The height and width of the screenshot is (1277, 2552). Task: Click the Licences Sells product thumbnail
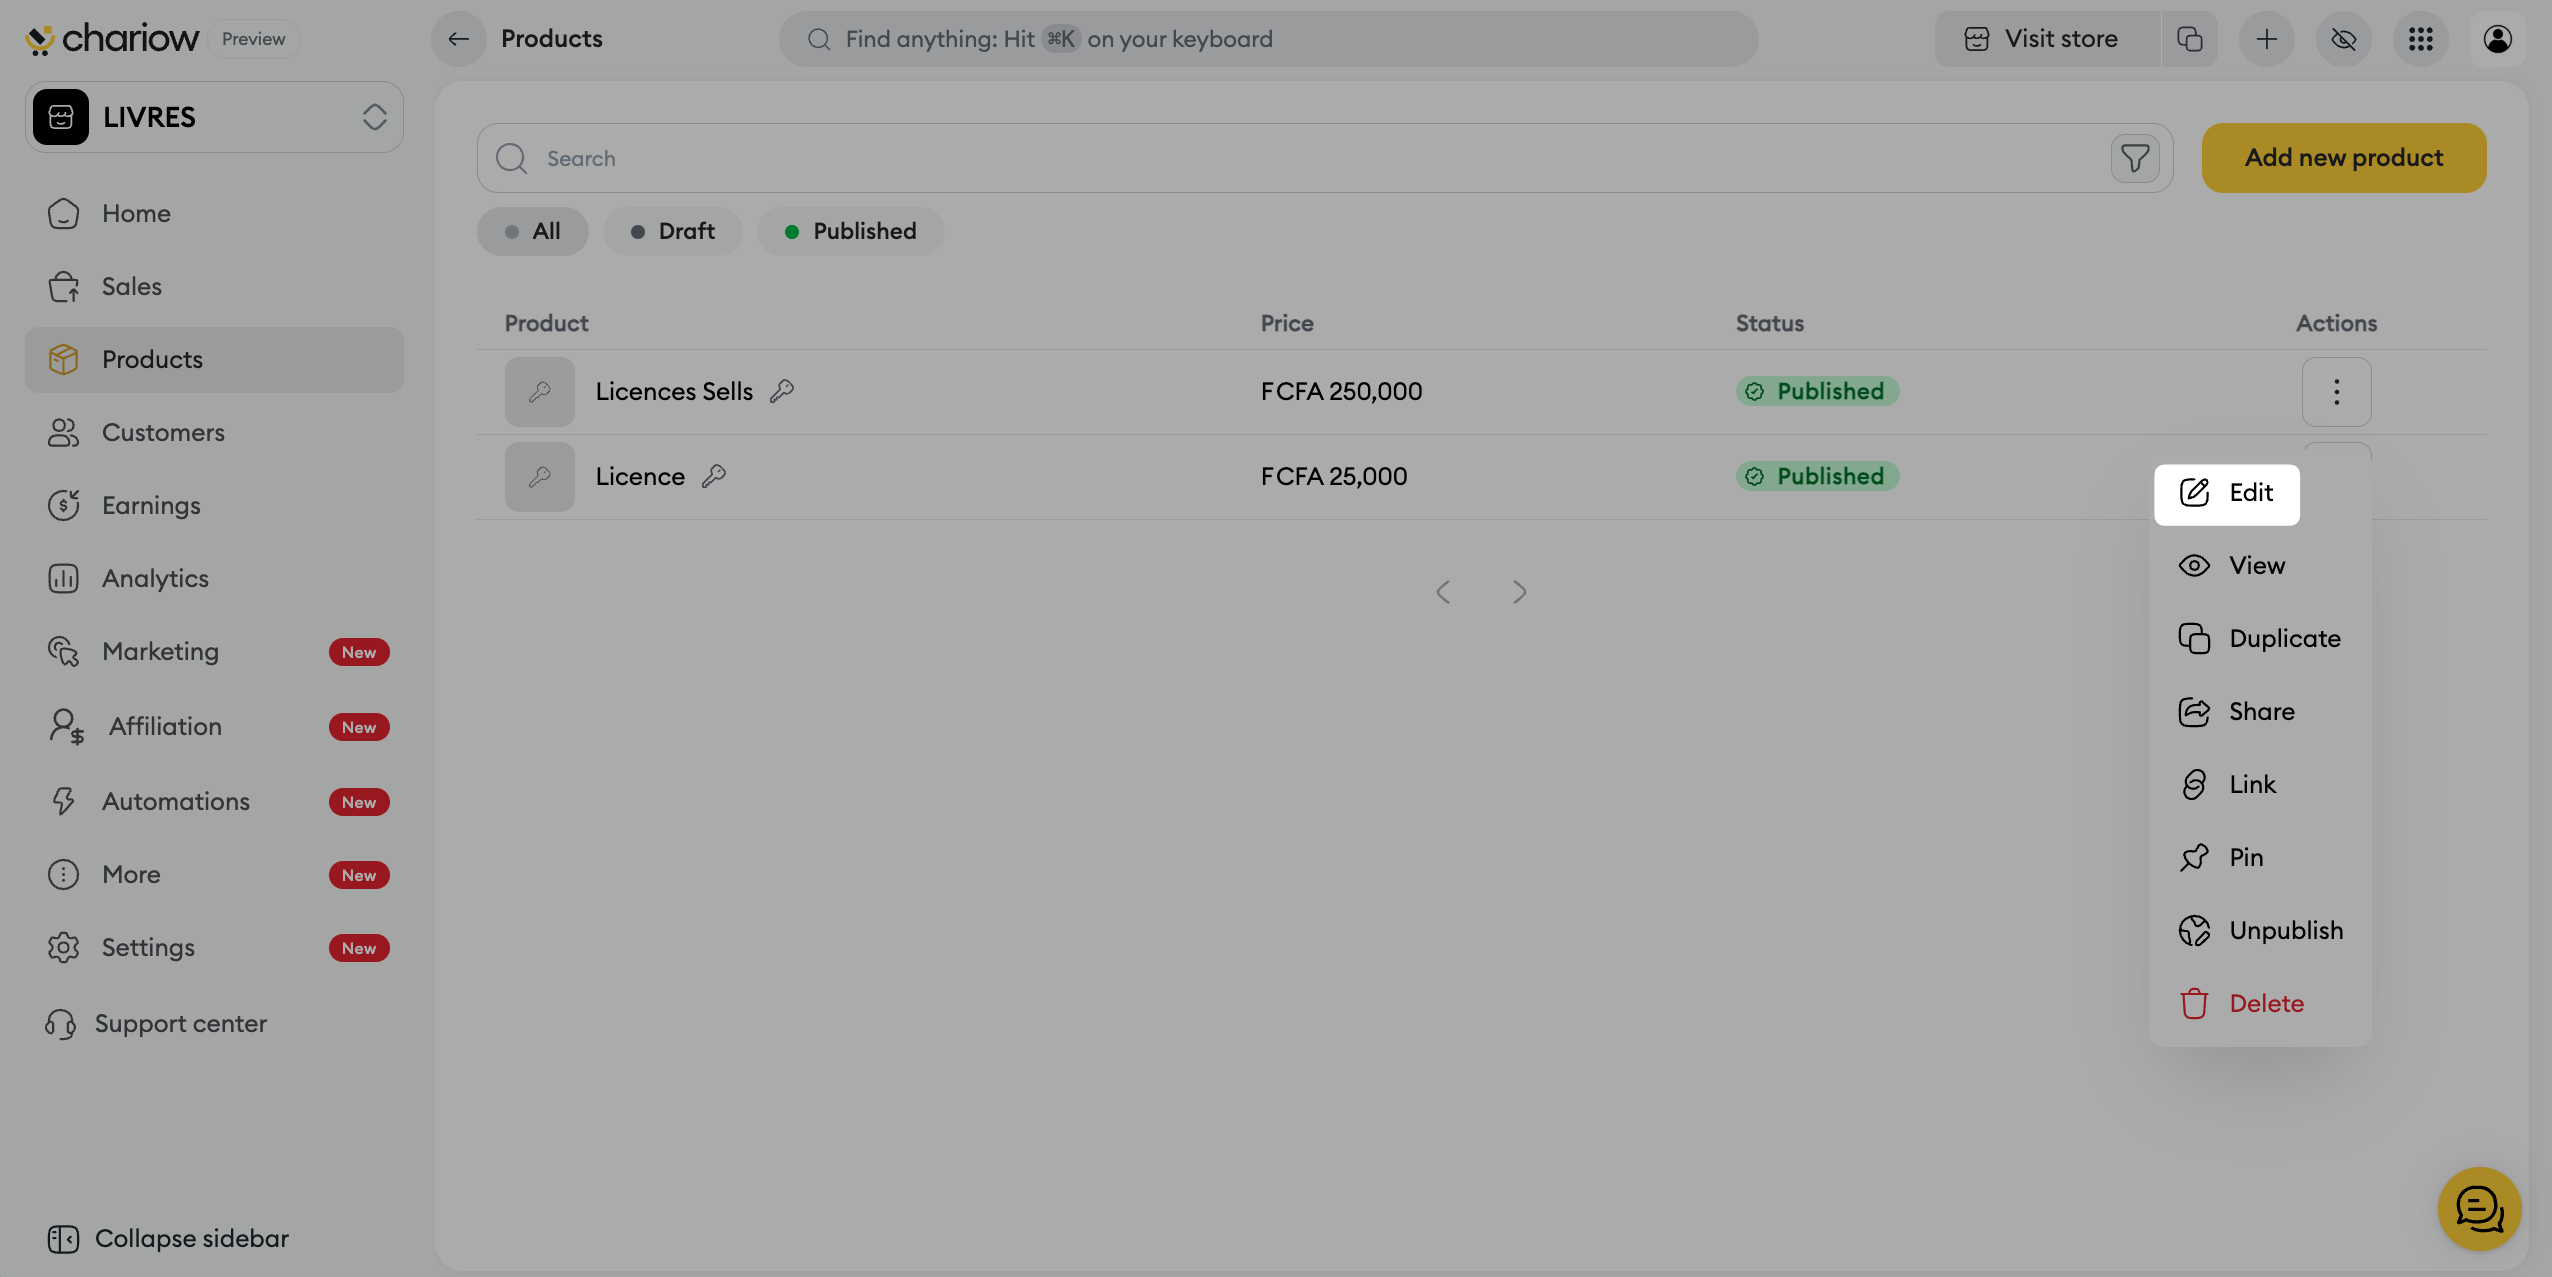click(x=539, y=391)
